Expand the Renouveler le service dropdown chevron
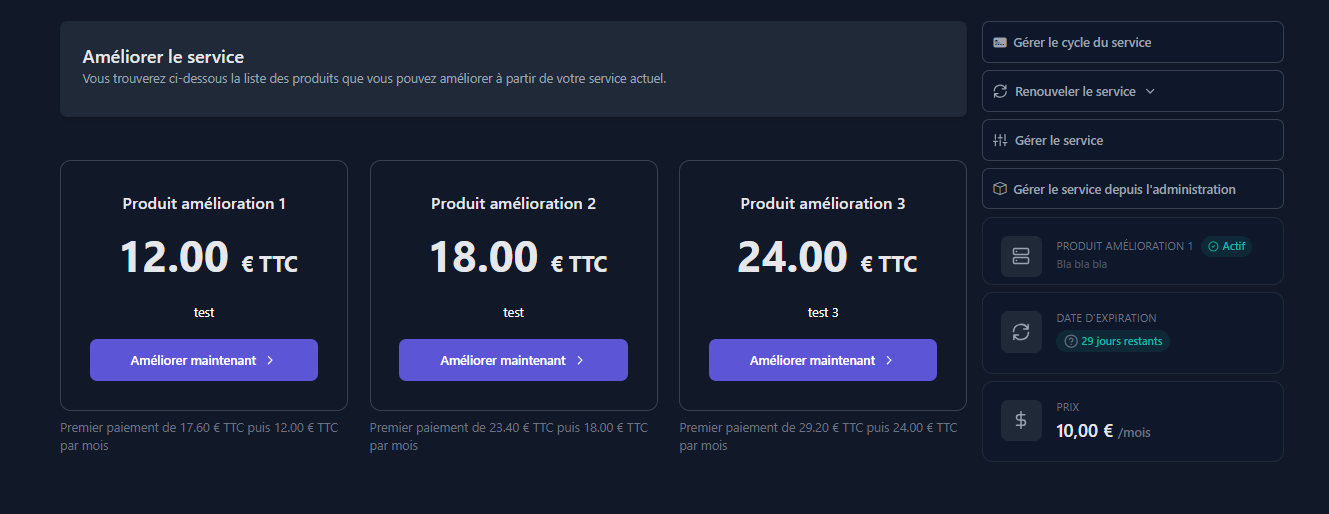1329x514 pixels. pyautogui.click(x=1150, y=92)
